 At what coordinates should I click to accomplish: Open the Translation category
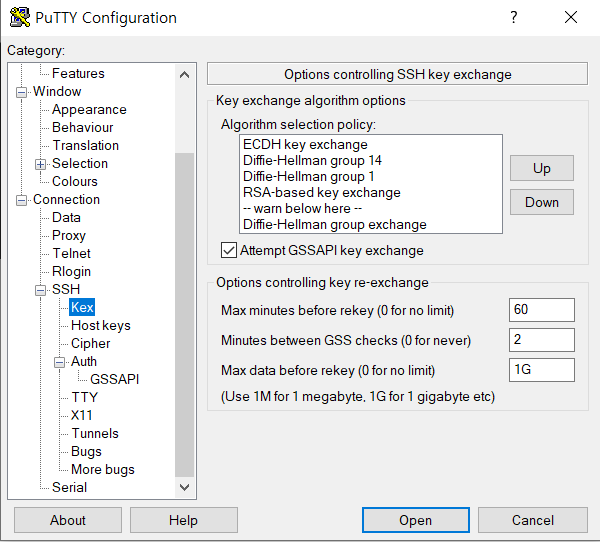click(x=85, y=145)
